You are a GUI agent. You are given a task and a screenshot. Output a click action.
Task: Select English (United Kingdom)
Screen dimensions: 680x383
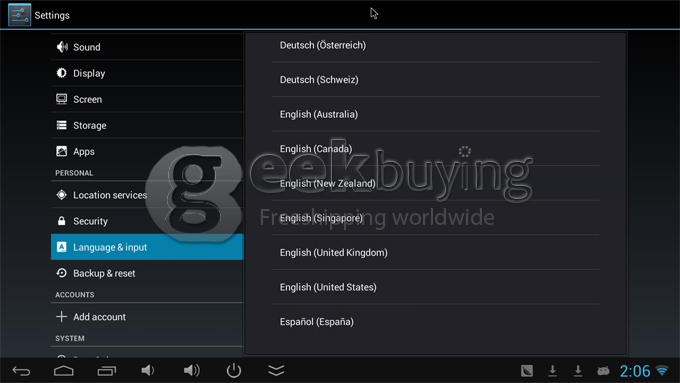point(435,252)
